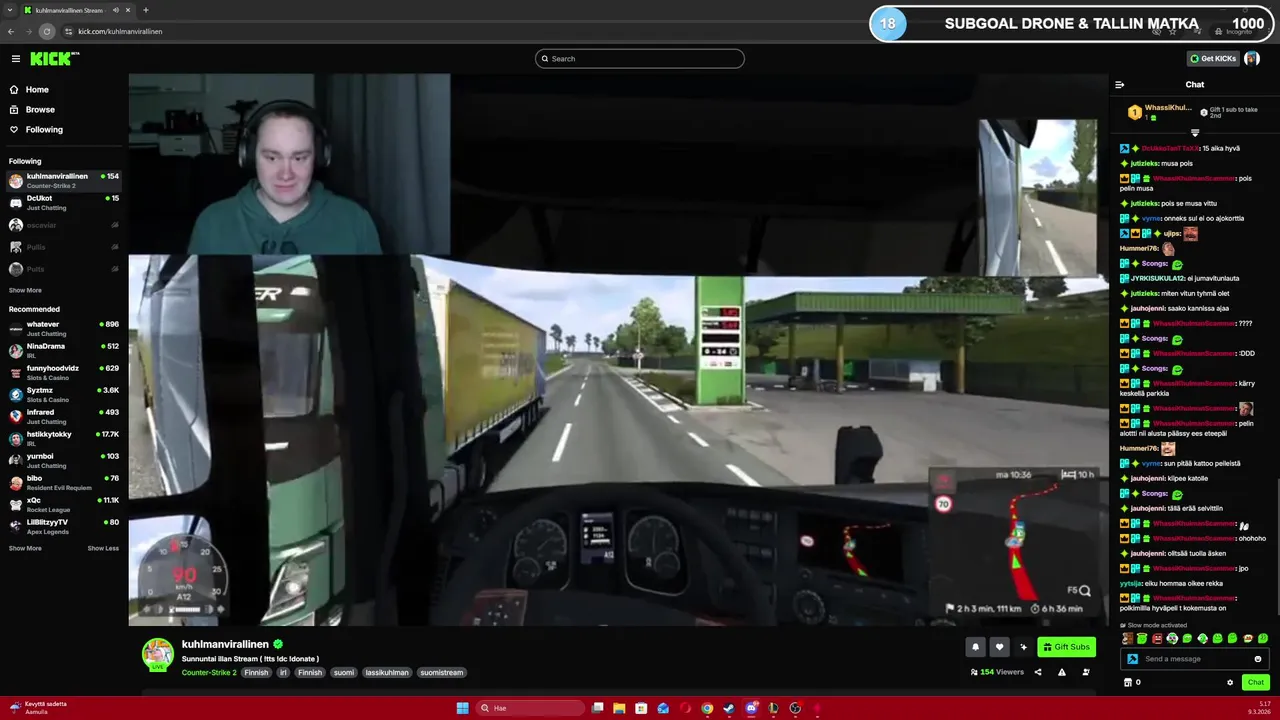This screenshot has width=1280, height=720.
Task: Report stream with warning triangle icon
Action: 1062,672
